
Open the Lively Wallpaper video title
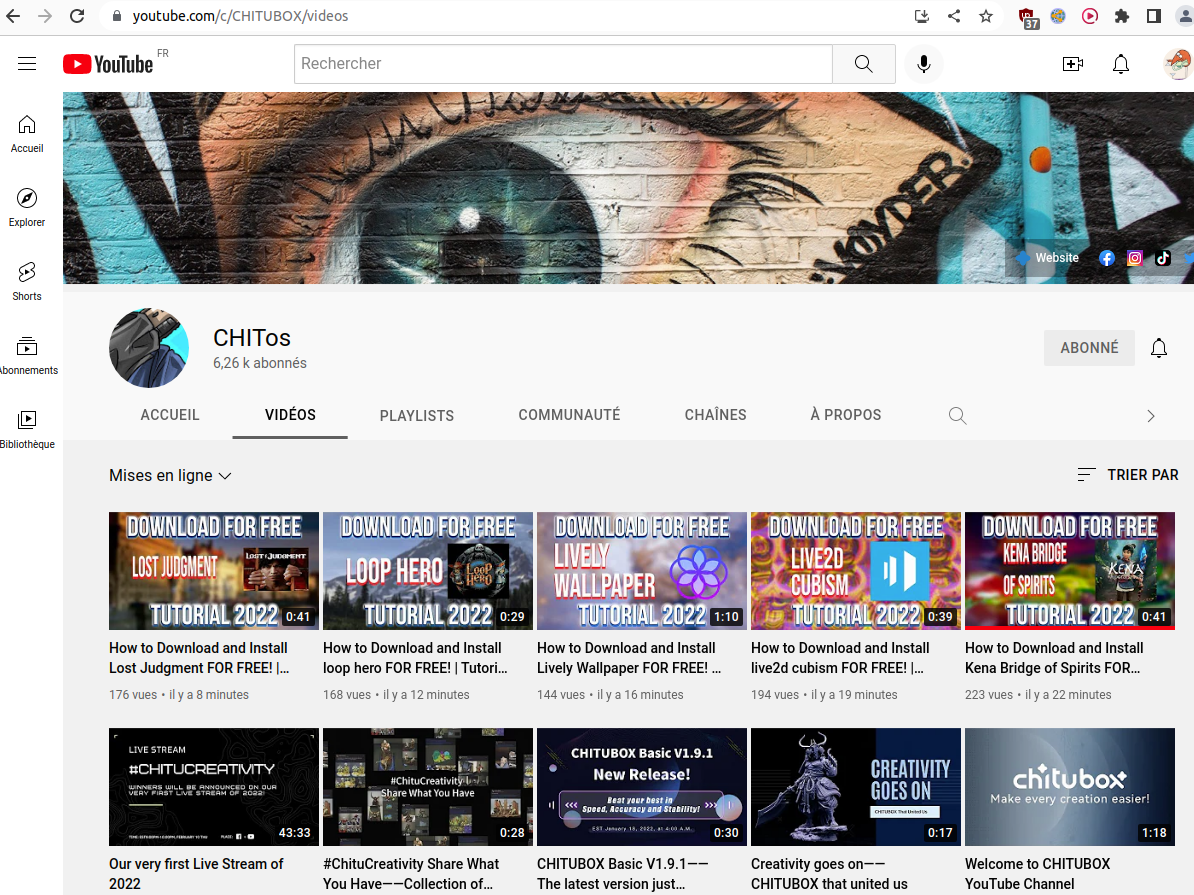coord(629,657)
